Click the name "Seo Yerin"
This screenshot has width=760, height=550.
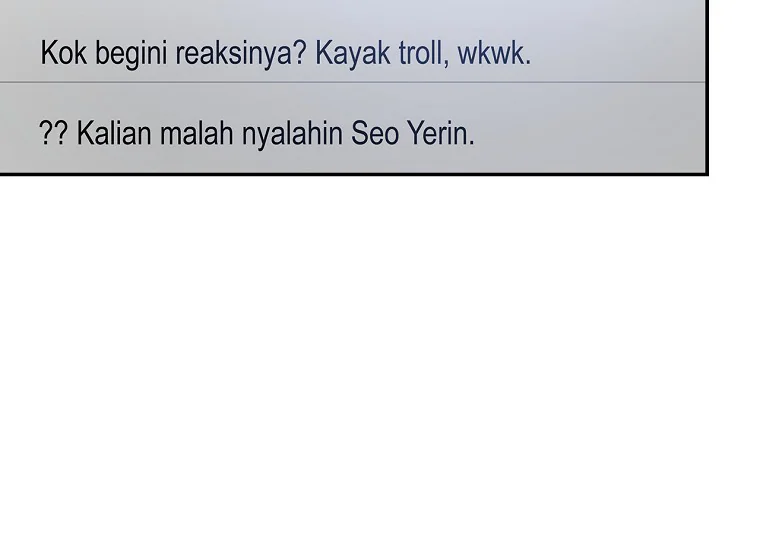coord(412,133)
